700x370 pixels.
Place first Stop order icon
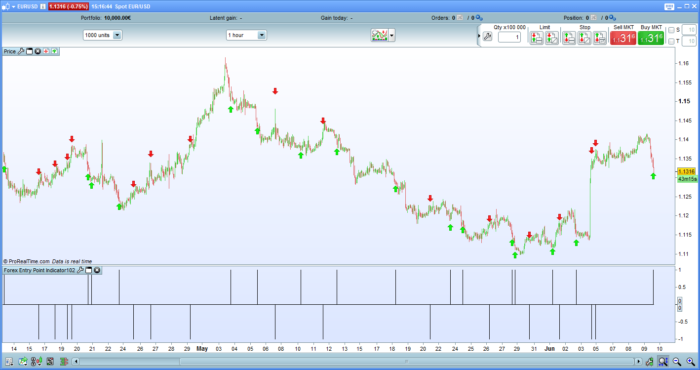(x=569, y=38)
